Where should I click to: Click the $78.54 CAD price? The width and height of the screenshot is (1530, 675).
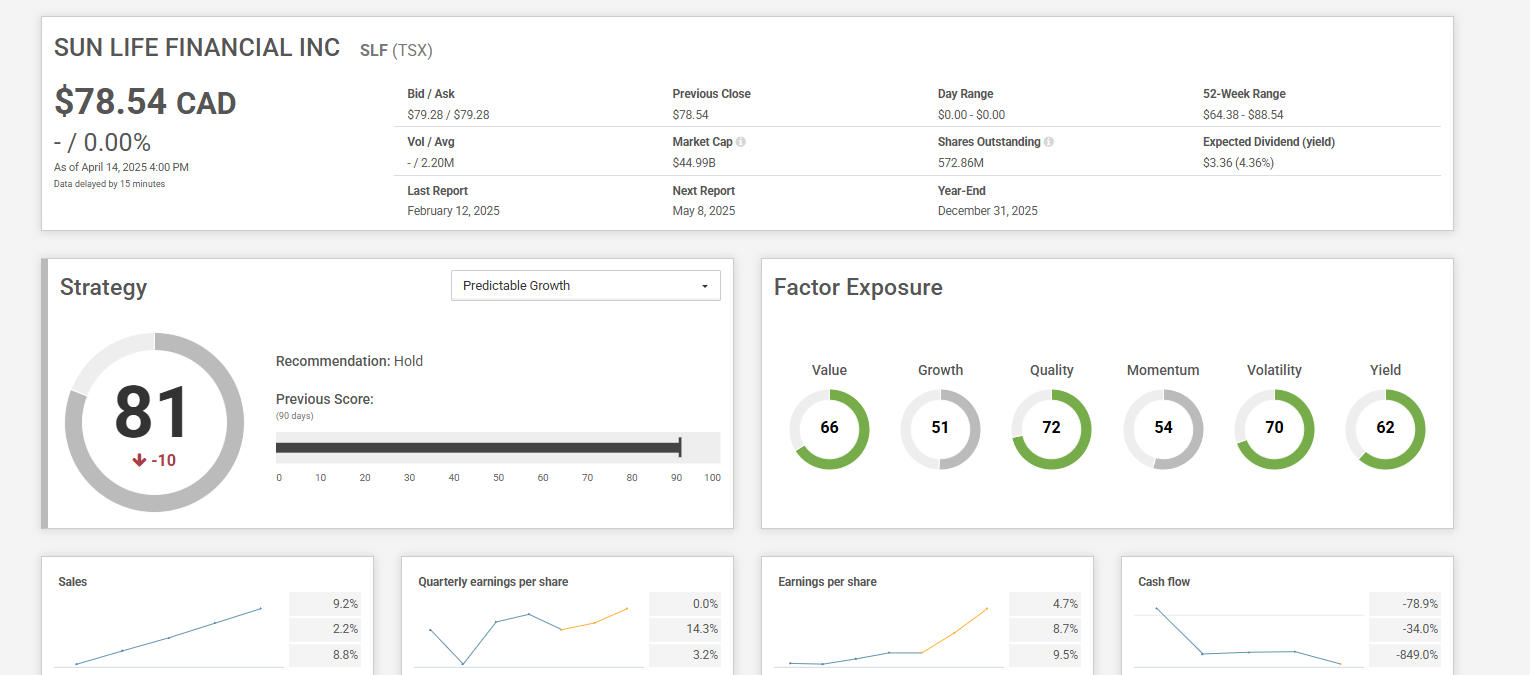(145, 102)
